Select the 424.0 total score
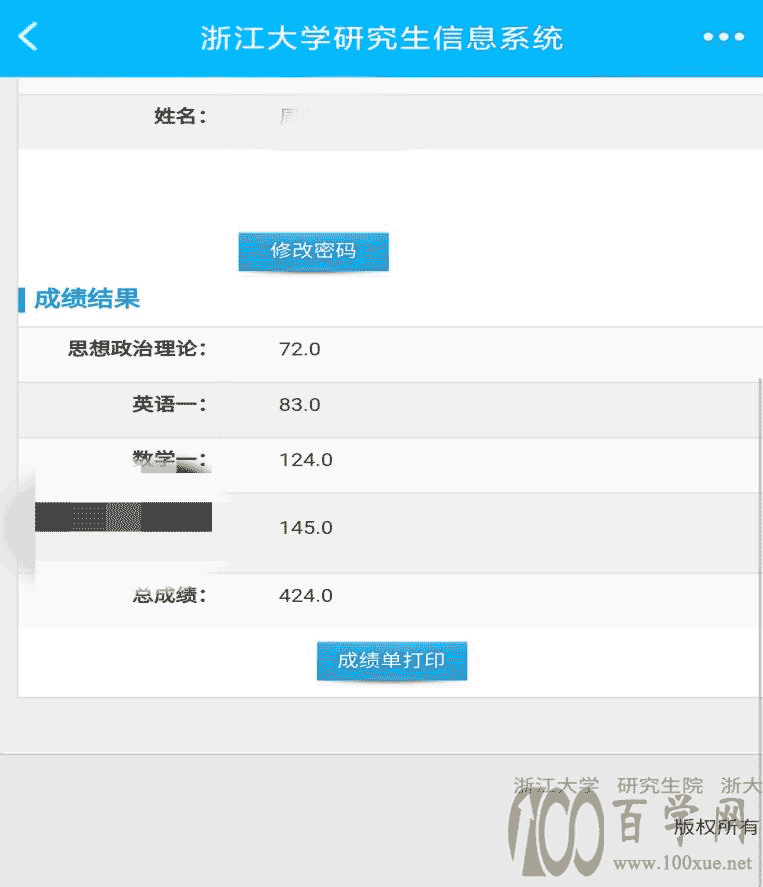Viewport: 763px width, 887px height. pos(305,595)
